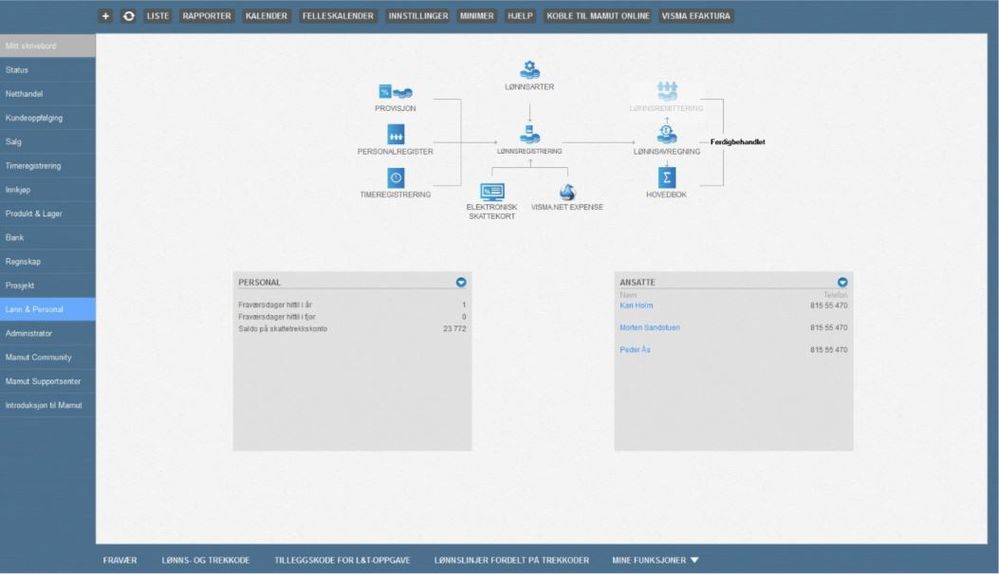Screen dimensions: 999x574
Task: Open Mamut Supportsenter in the sidebar
Action: pos(48,381)
